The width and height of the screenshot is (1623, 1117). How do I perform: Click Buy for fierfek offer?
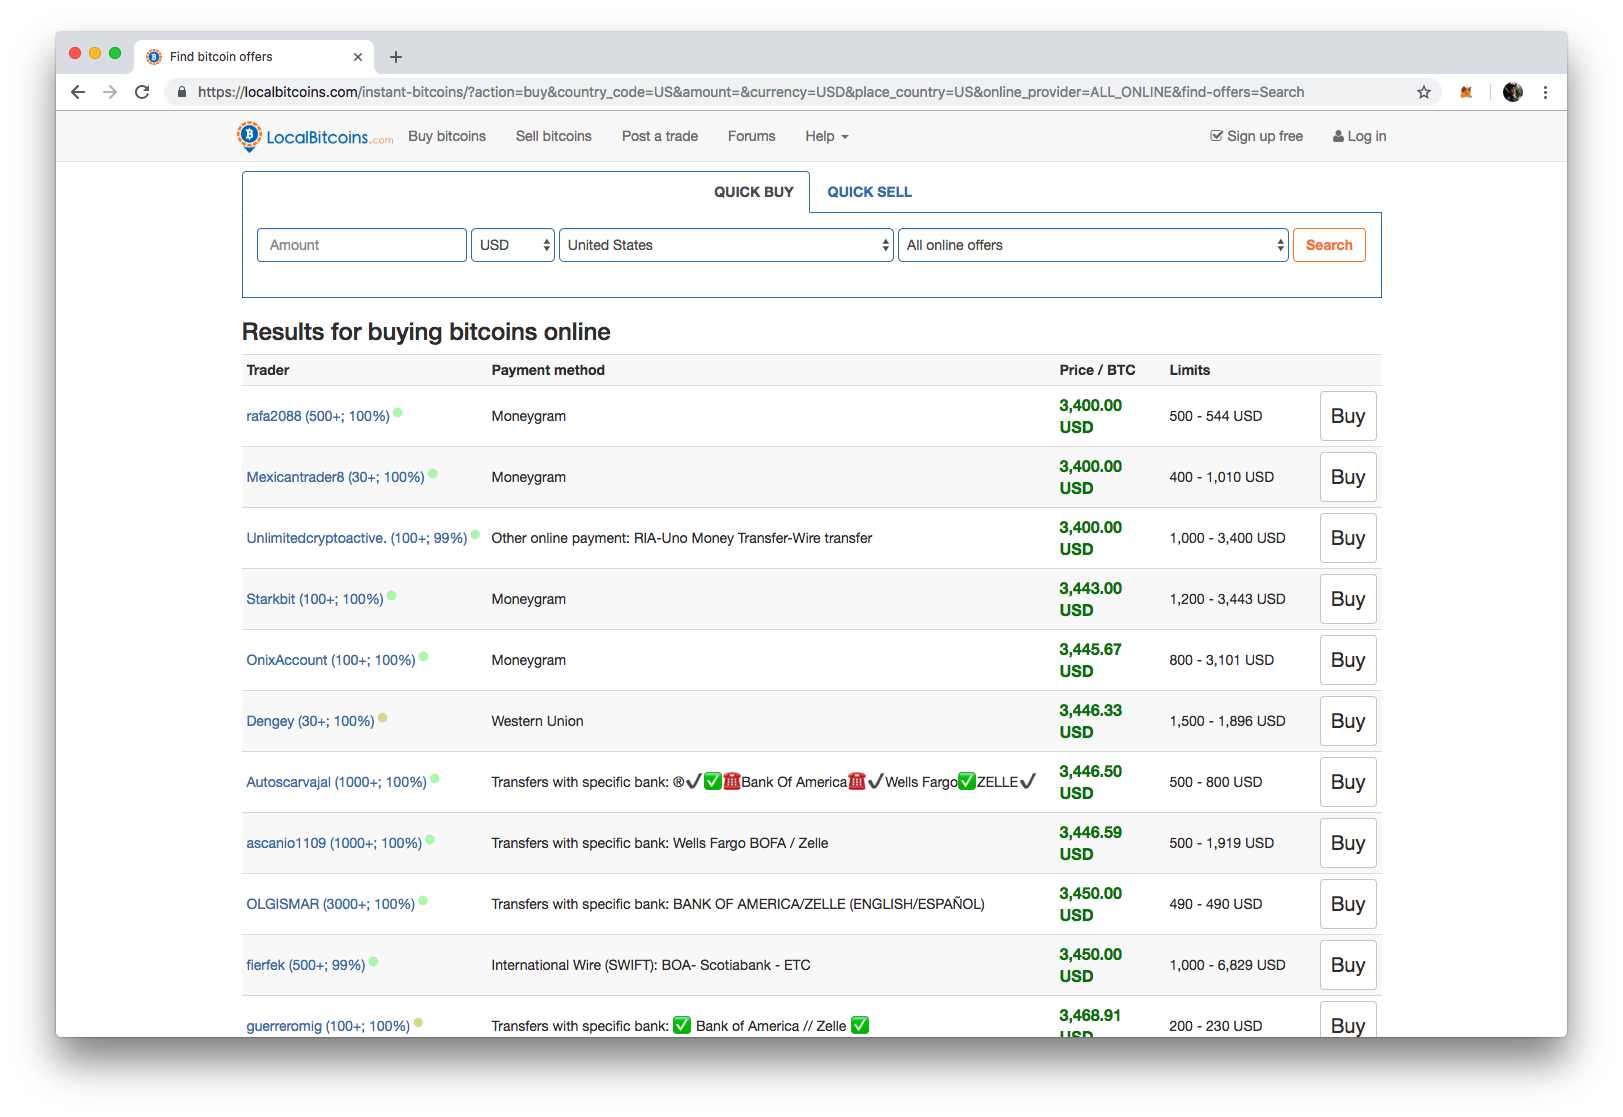pos(1348,965)
